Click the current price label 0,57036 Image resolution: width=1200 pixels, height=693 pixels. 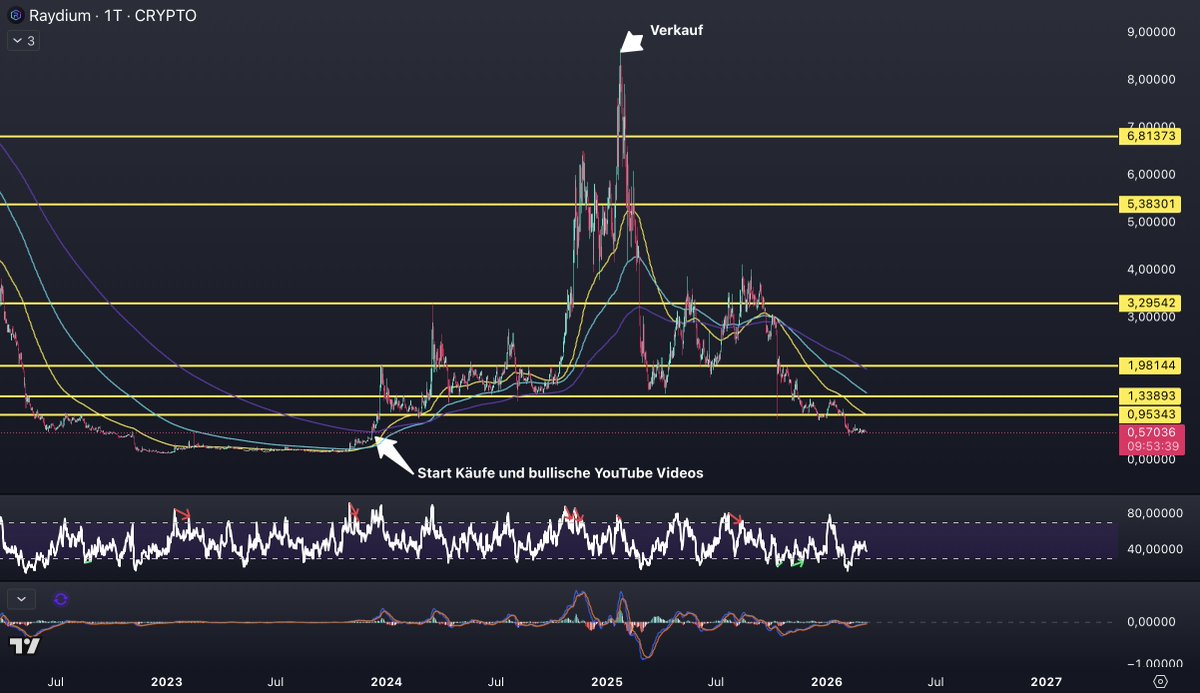click(x=1150, y=432)
